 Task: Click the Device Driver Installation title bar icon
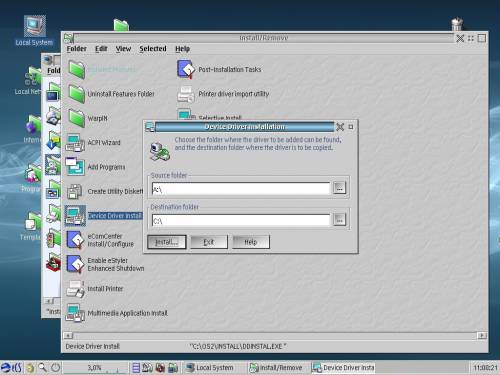(x=150, y=127)
